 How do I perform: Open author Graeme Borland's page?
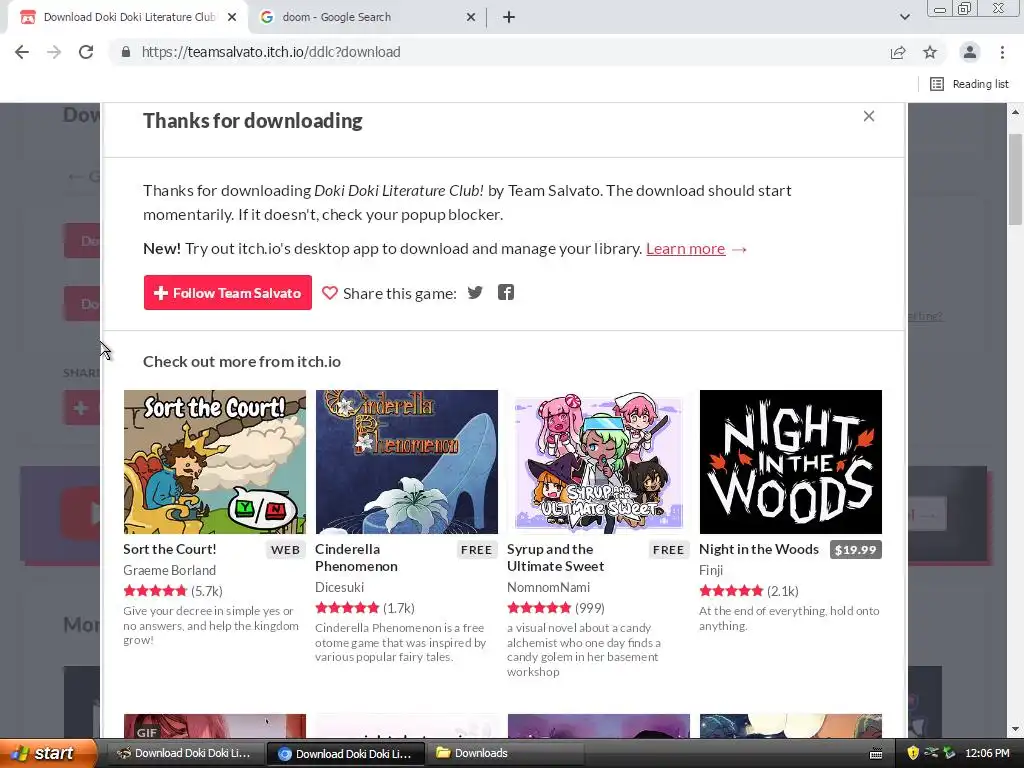pyautogui.click(x=170, y=570)
